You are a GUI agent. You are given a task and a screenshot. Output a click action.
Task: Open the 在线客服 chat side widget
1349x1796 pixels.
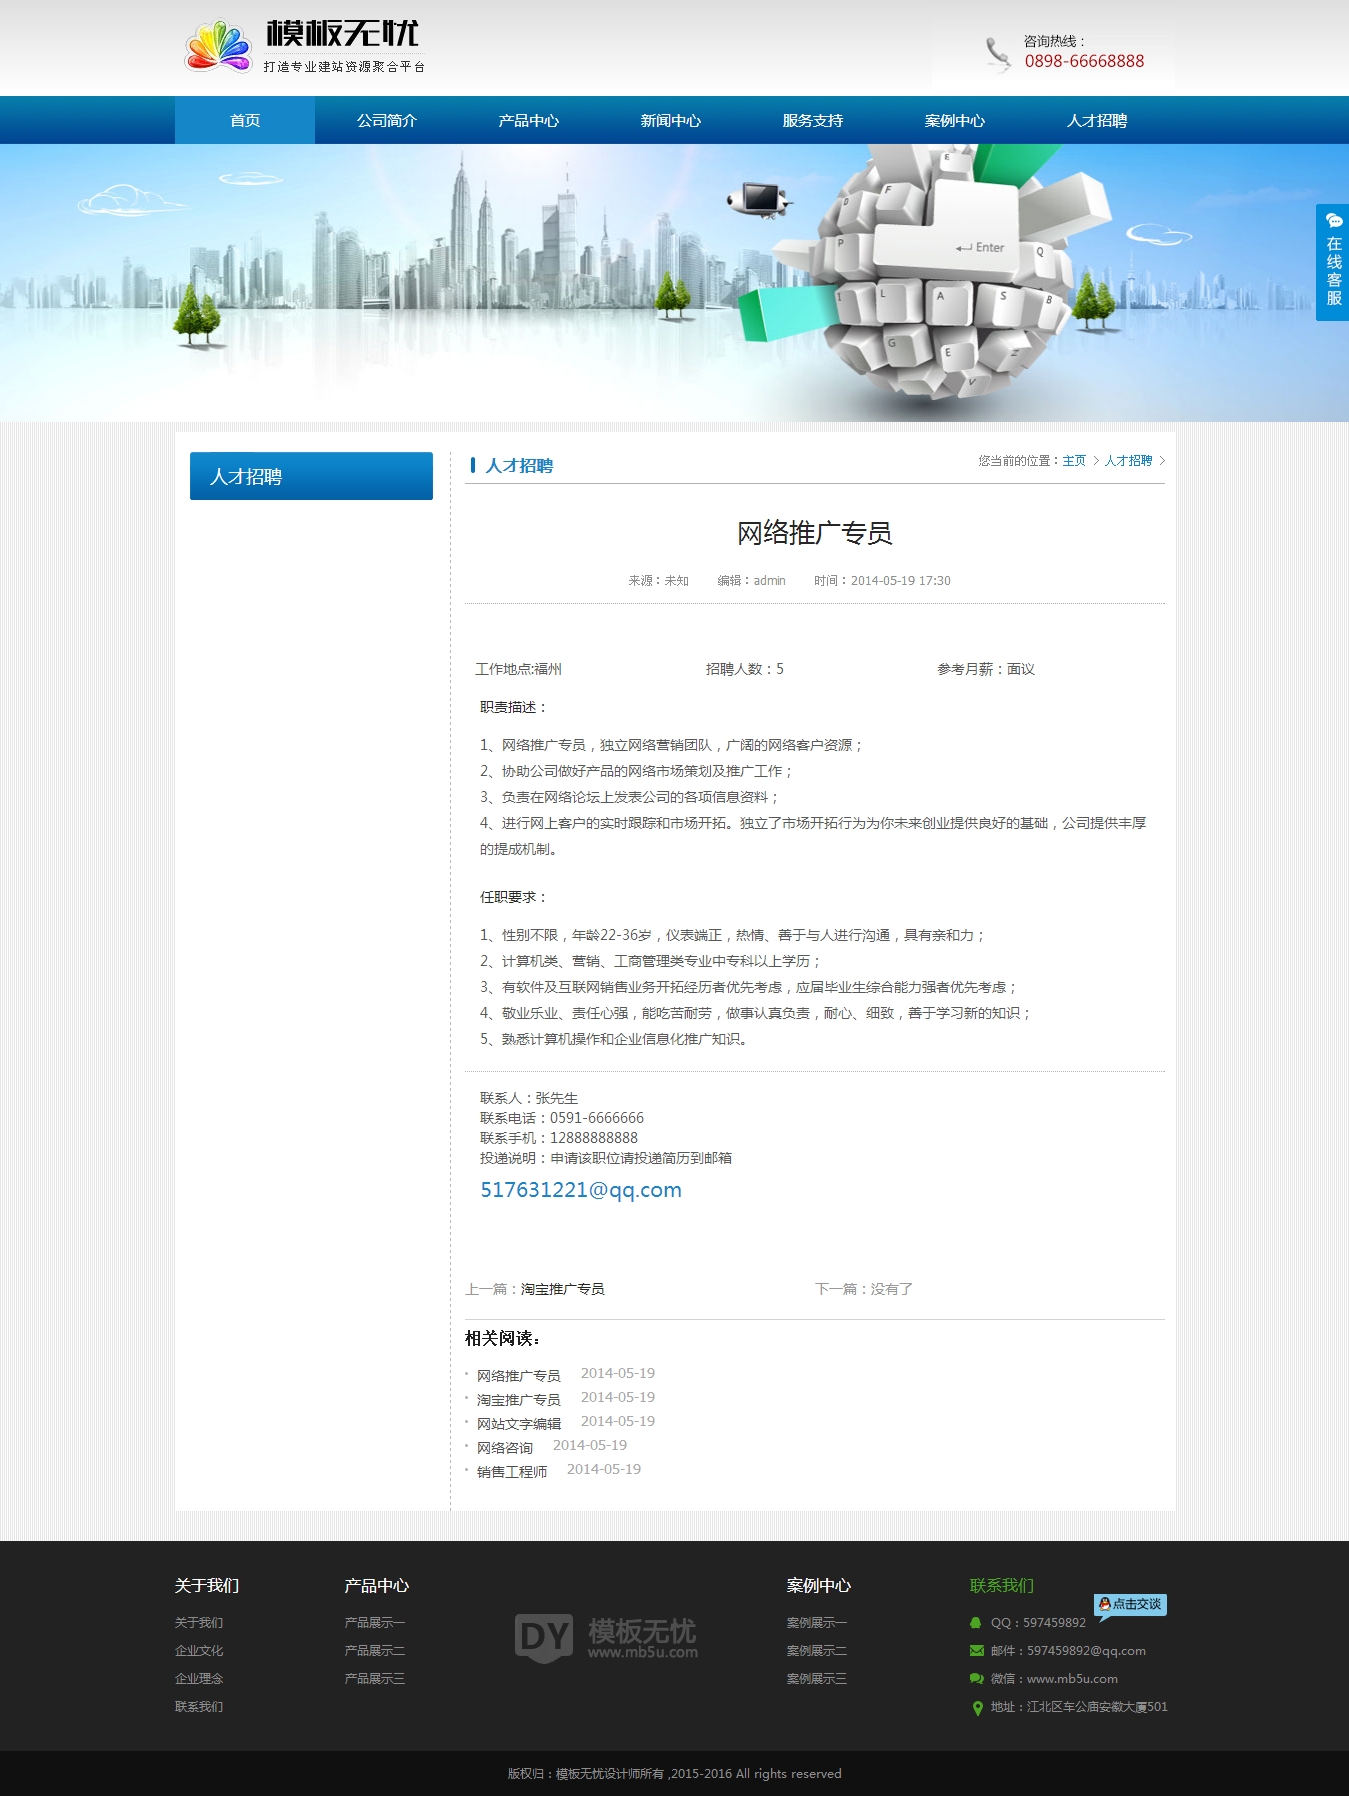tap(1333, 262)
